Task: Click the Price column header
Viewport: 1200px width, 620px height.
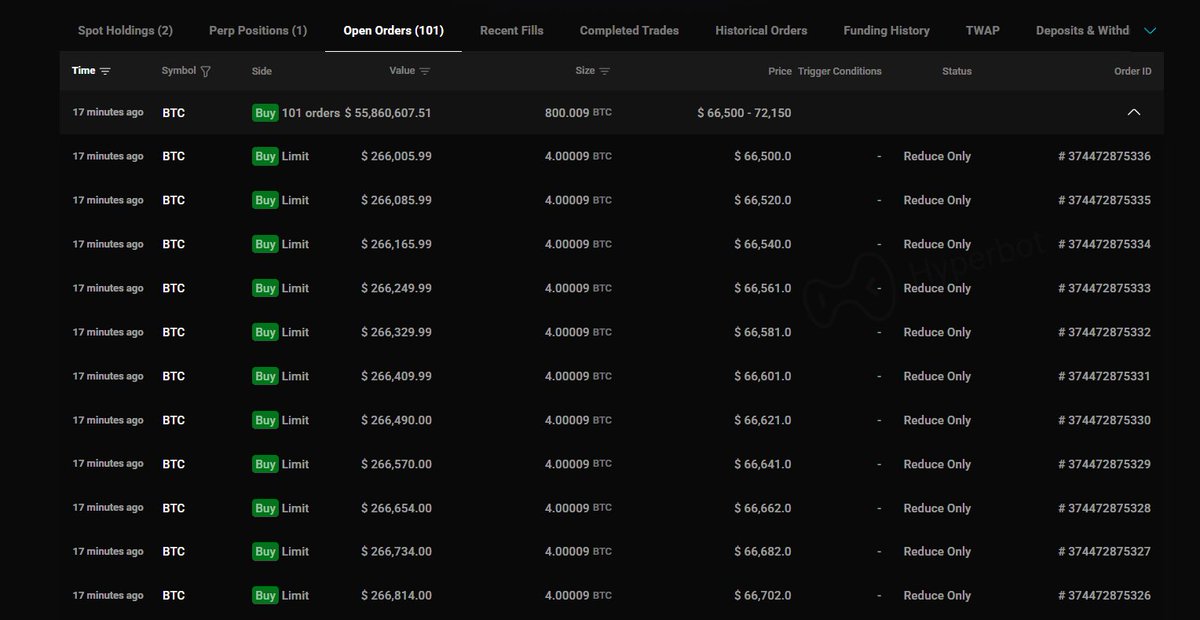Action: click(780, 71)
